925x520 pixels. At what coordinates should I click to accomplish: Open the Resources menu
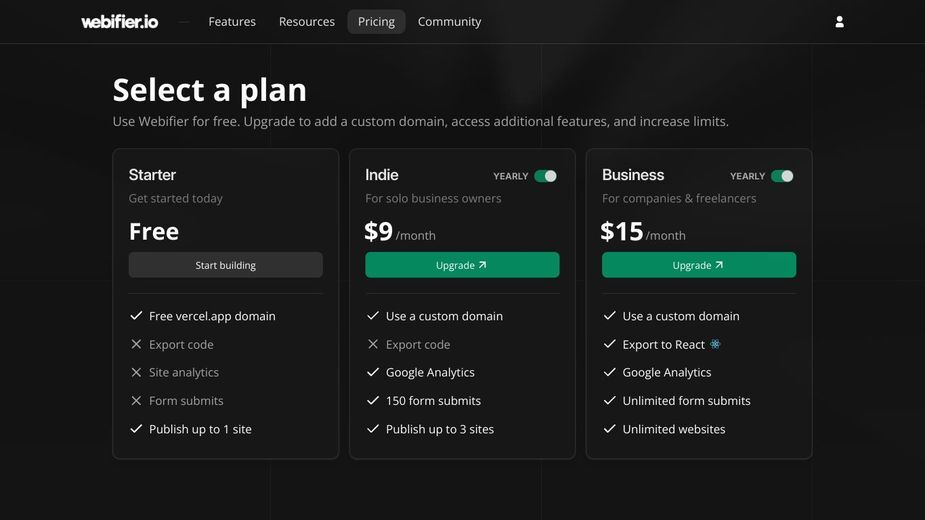[307, 22]
